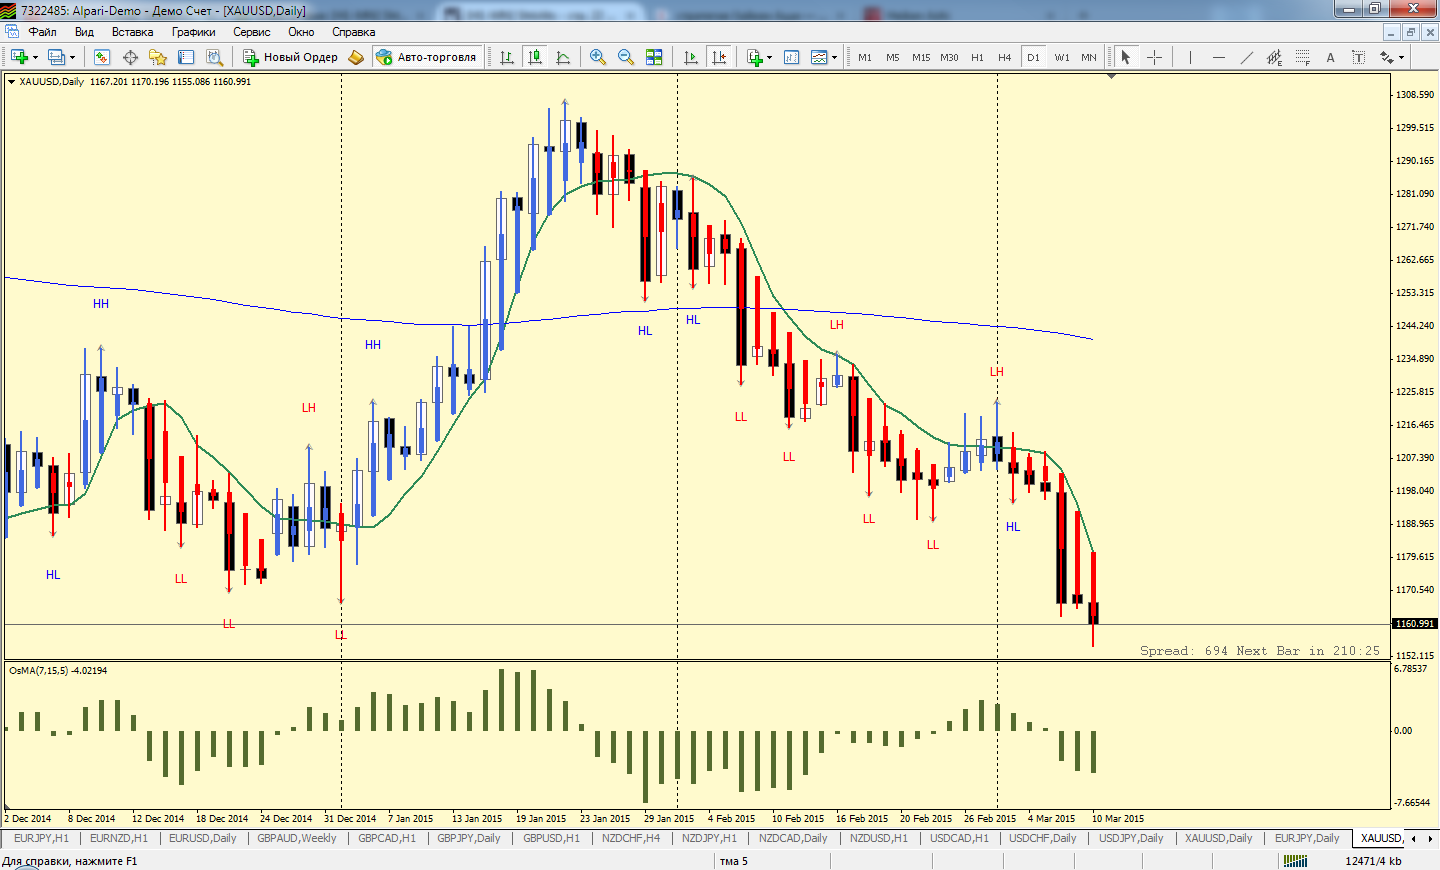Open the Справка menu
The image size is (1440, 870).
tap(353, 32)
